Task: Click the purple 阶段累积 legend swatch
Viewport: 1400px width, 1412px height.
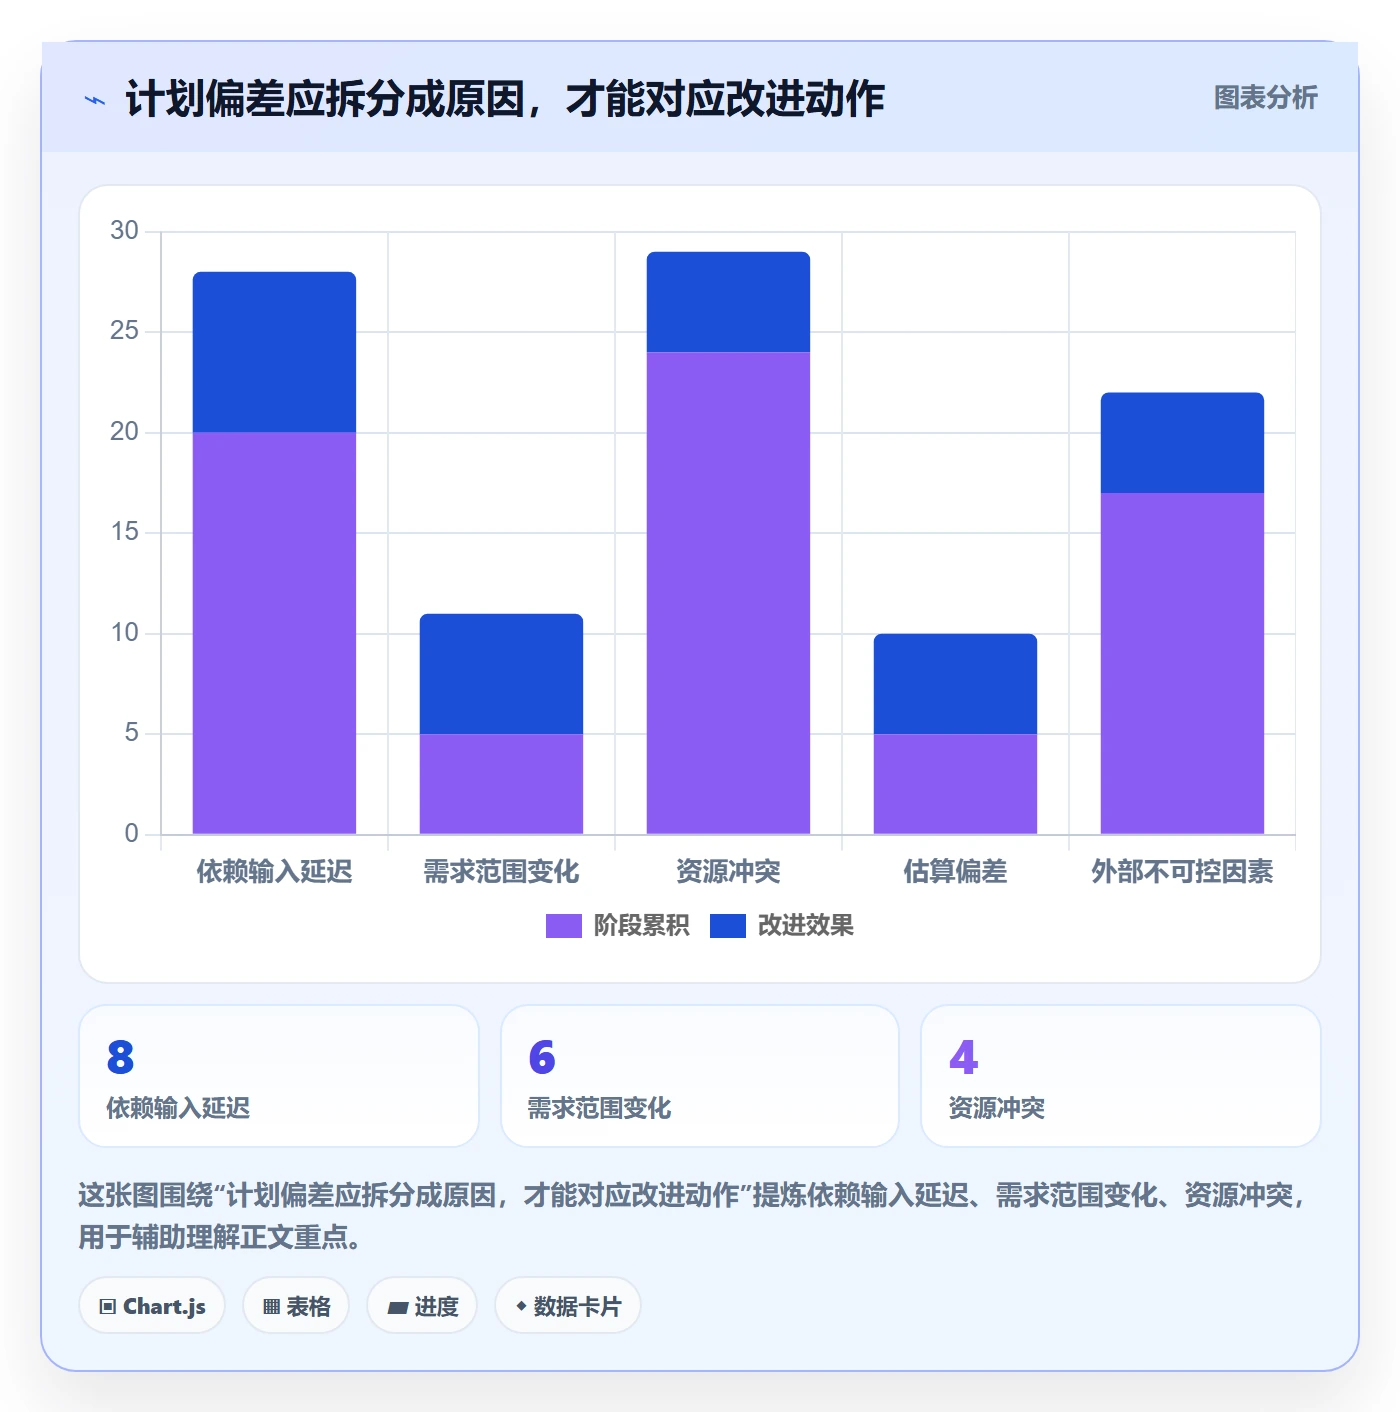Action: tap(564, 926)
